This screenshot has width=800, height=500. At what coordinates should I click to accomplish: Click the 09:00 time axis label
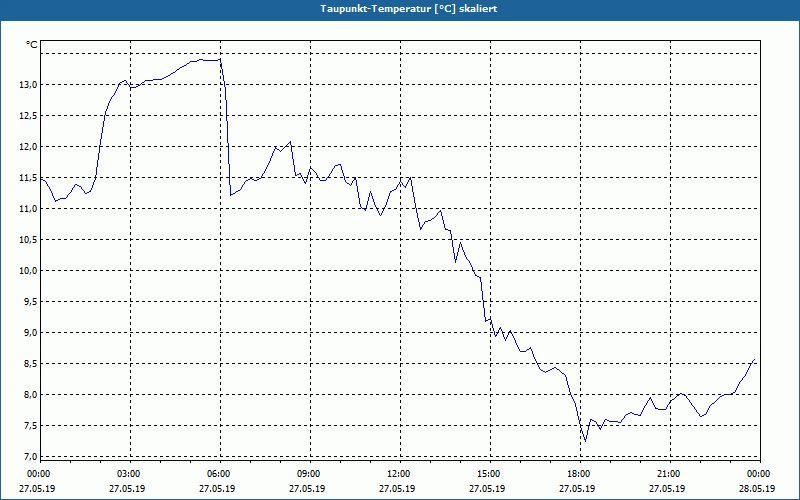[x=307, y=474]
